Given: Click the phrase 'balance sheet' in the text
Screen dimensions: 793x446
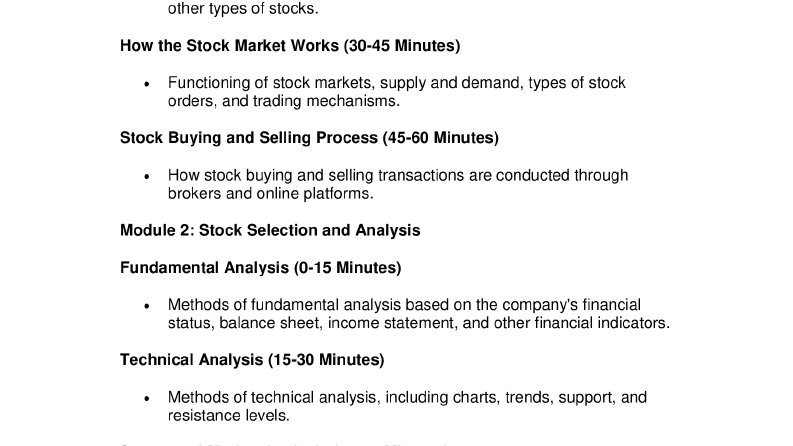Looking at the screenshot, I should tap(269, 323).
